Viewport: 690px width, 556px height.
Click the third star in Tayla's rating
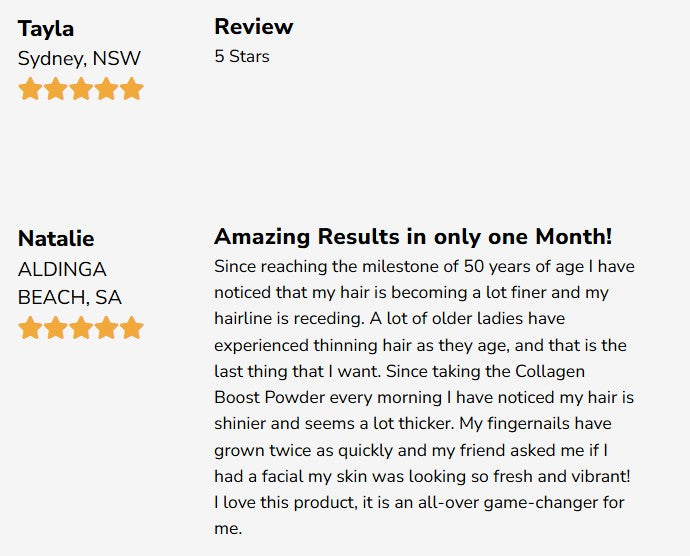coord(81,89)
